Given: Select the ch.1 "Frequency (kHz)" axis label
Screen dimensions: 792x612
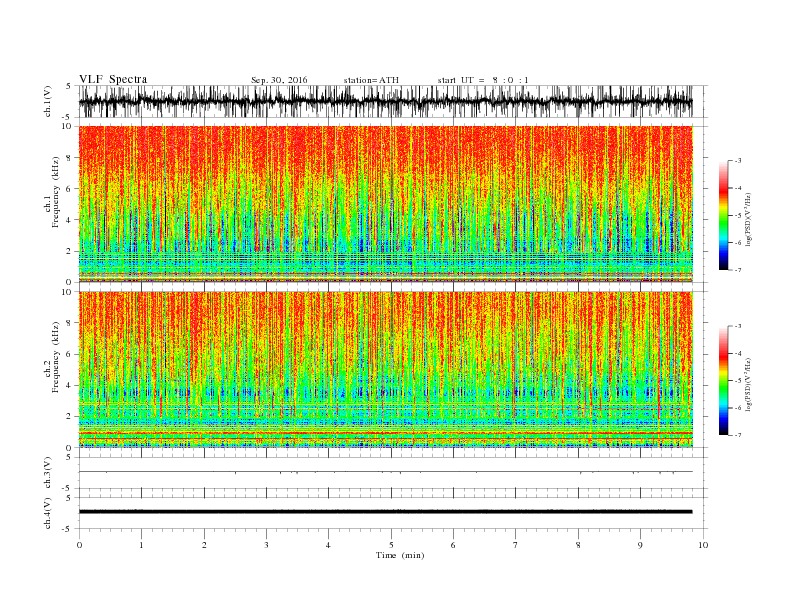Looking at the screenshot, I should [x=56, y=192].
